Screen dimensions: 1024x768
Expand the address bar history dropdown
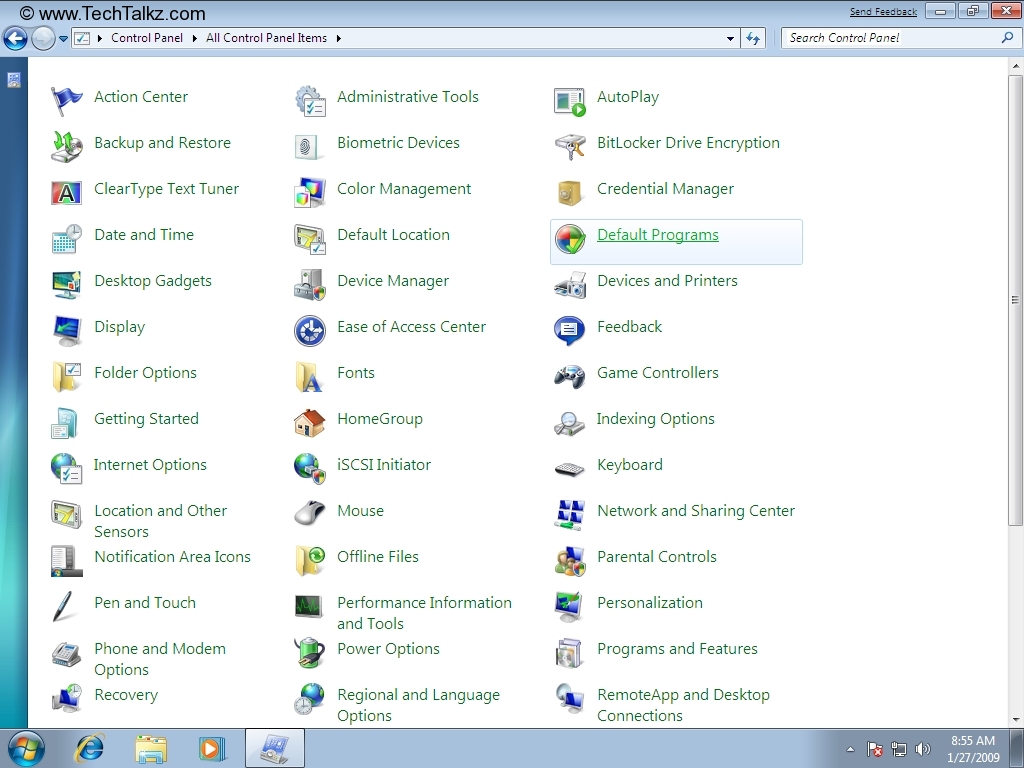pyautogui.click(x=730, y=39)
